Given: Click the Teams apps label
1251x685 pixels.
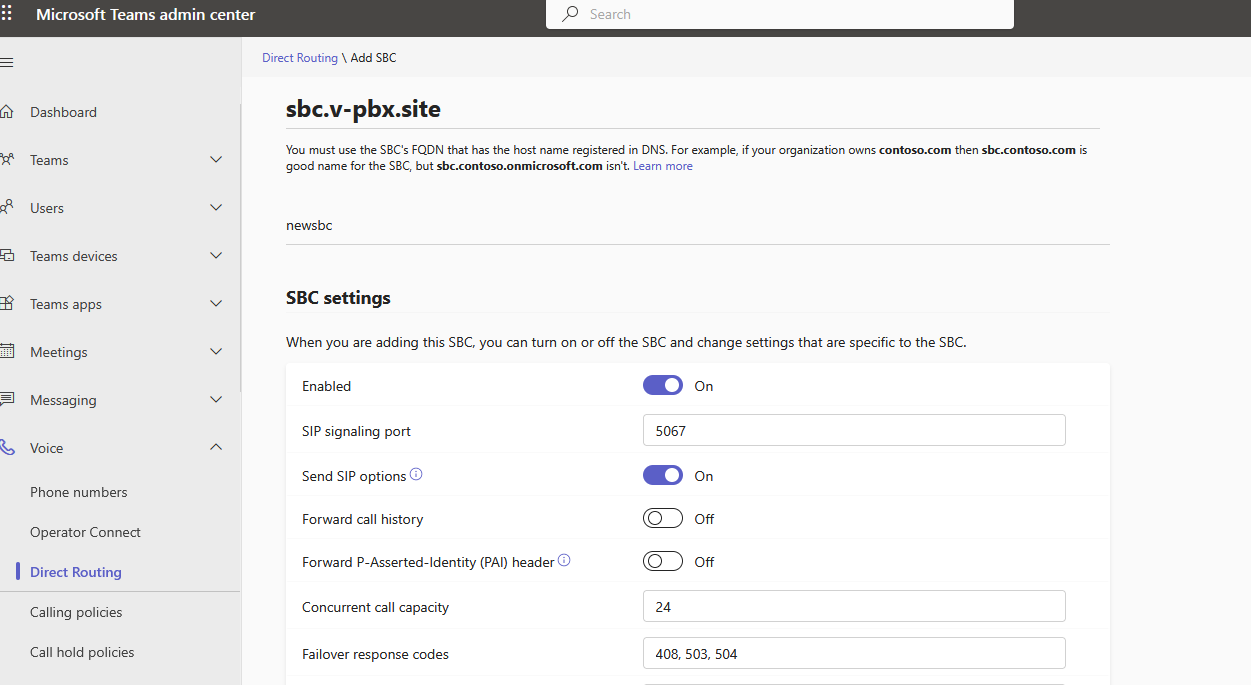Looking at the screenshot, I should point(66,304).
